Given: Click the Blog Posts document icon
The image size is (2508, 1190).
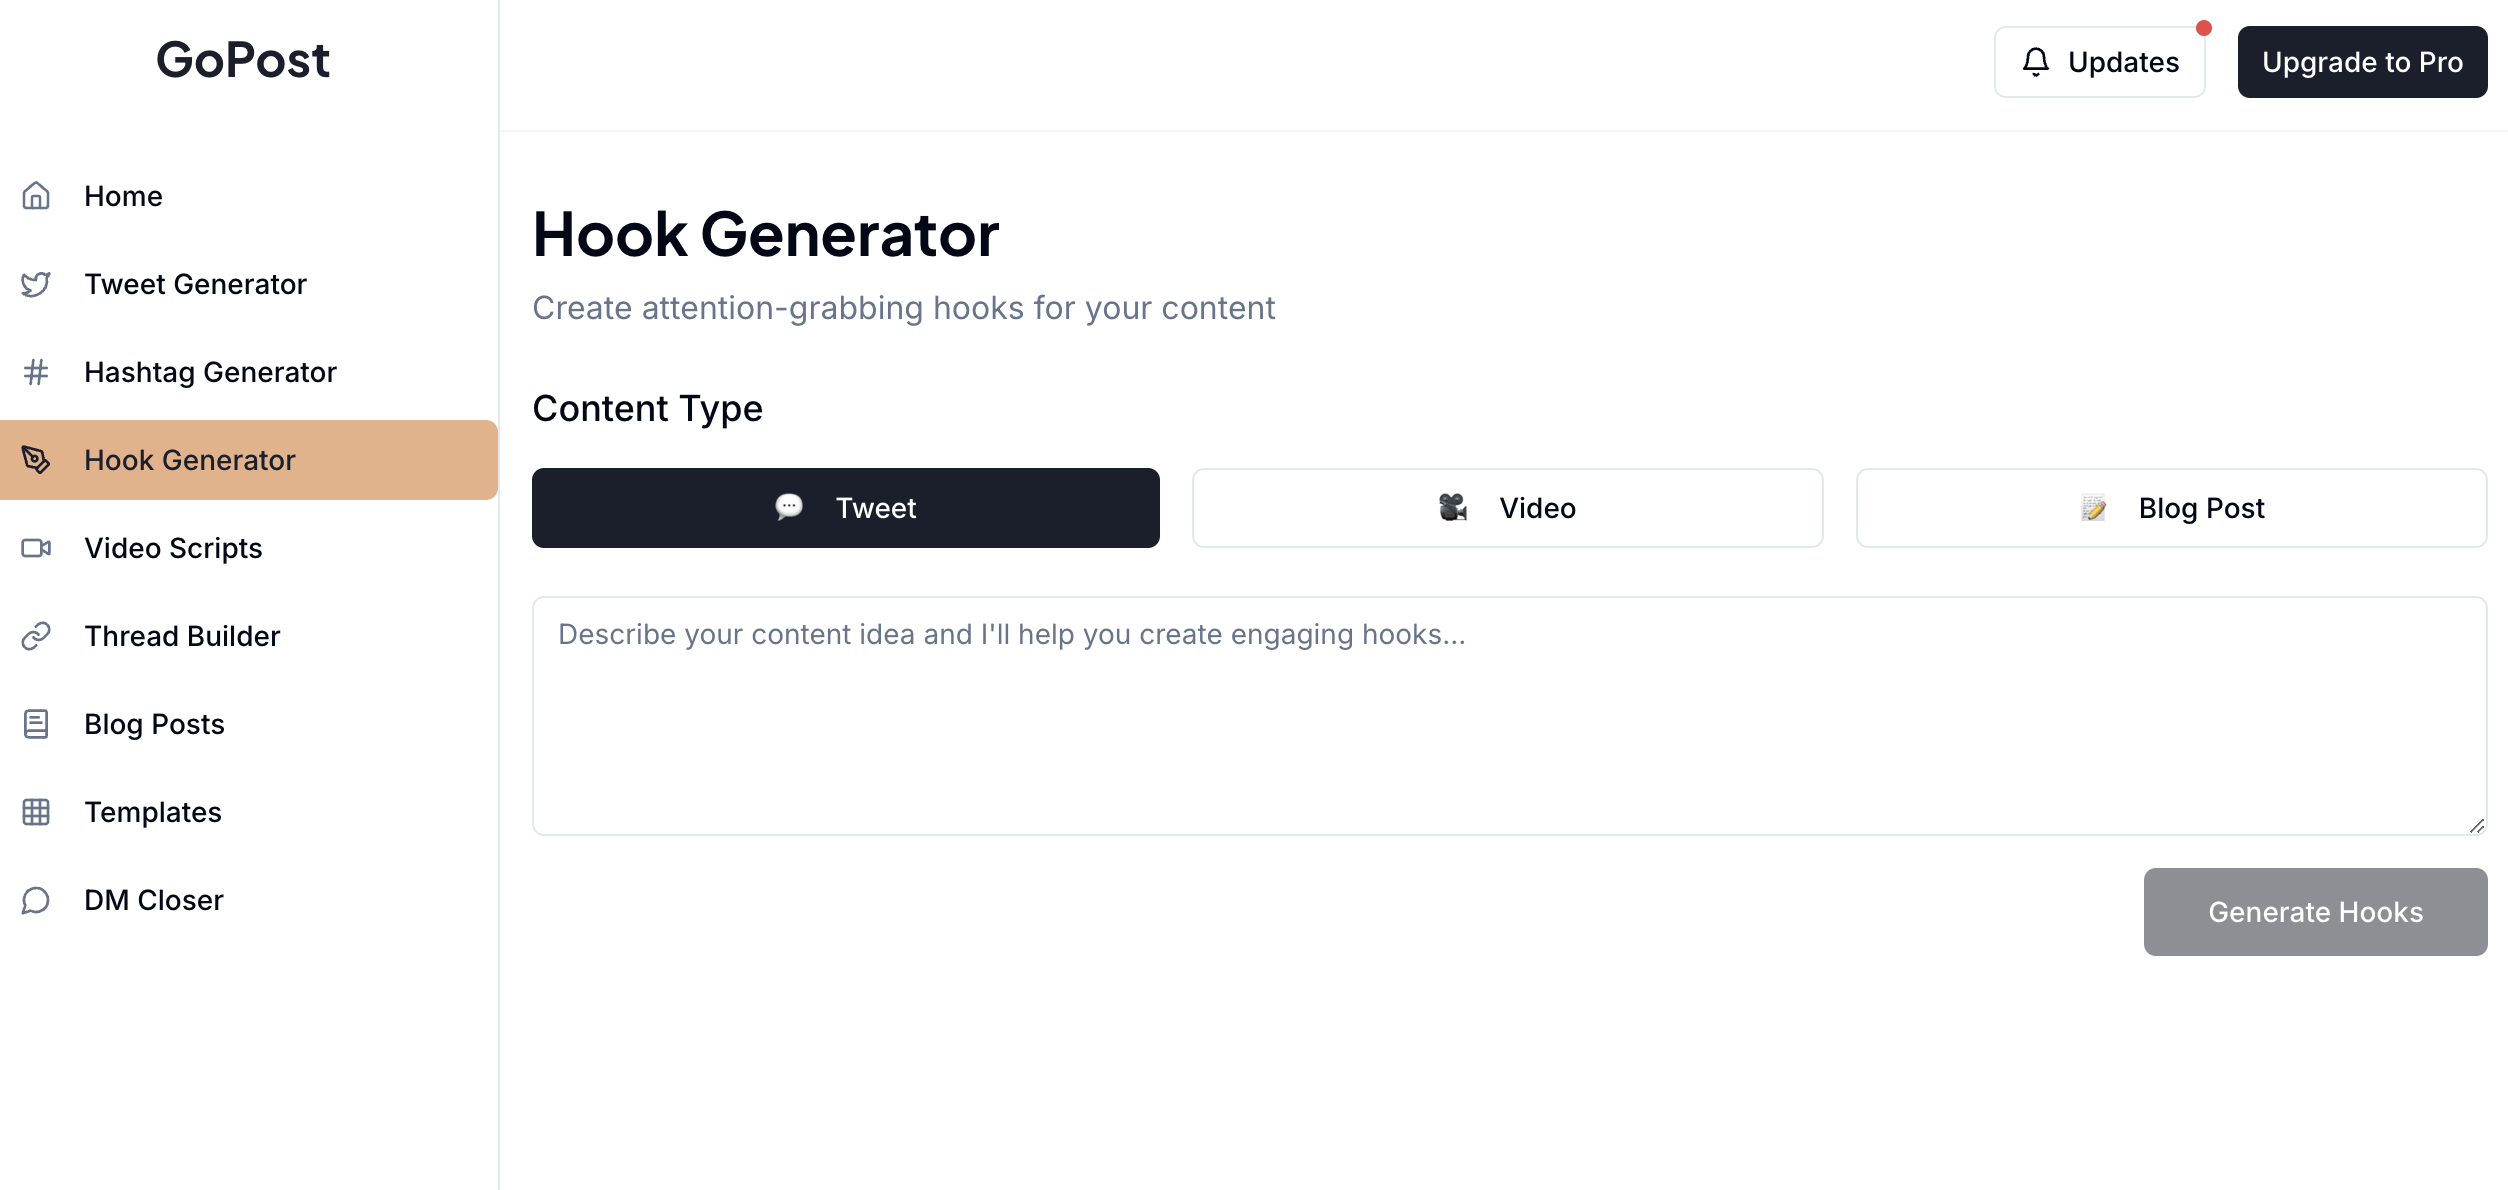Looking at the screenshot, I should (x=36, y=724).
